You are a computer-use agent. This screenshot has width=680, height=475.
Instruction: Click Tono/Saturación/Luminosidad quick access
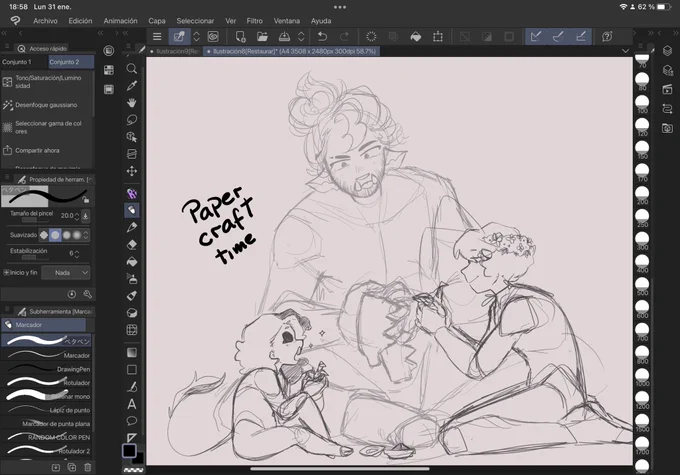pyautogui.click(x=47, y=82)
